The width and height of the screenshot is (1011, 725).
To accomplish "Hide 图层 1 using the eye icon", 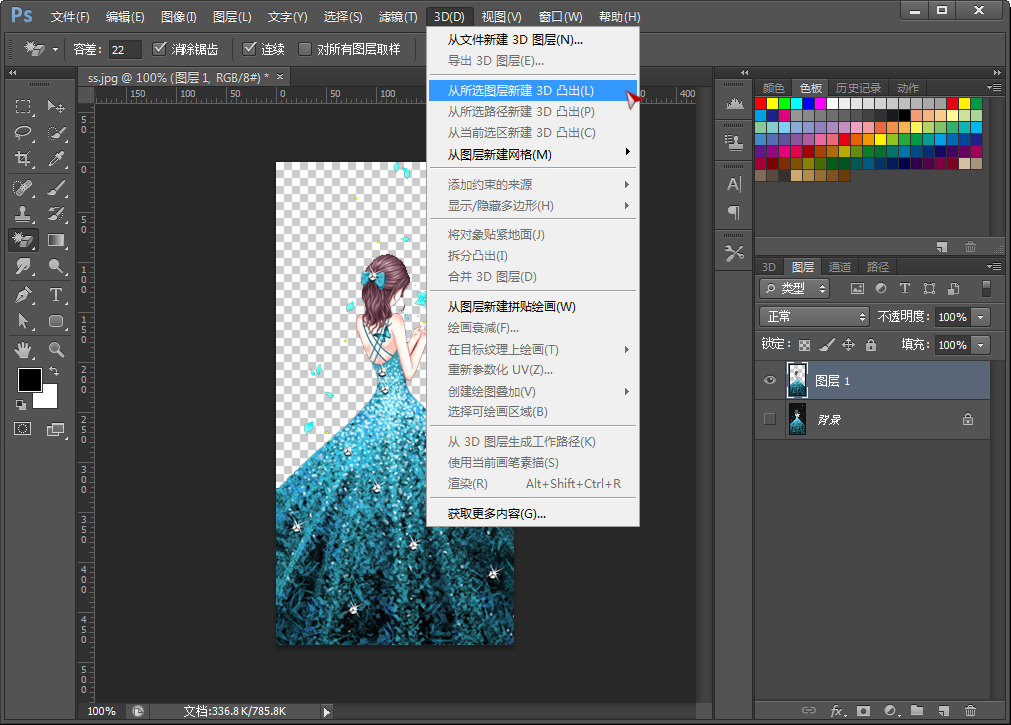I will (x=769, y=380).
